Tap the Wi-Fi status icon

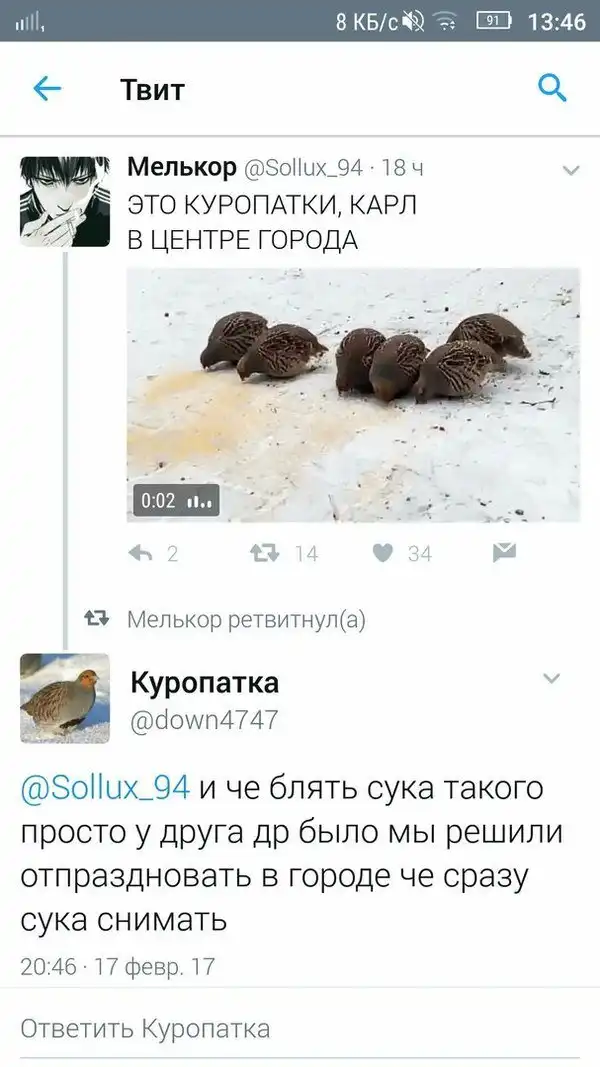(446, 22)
